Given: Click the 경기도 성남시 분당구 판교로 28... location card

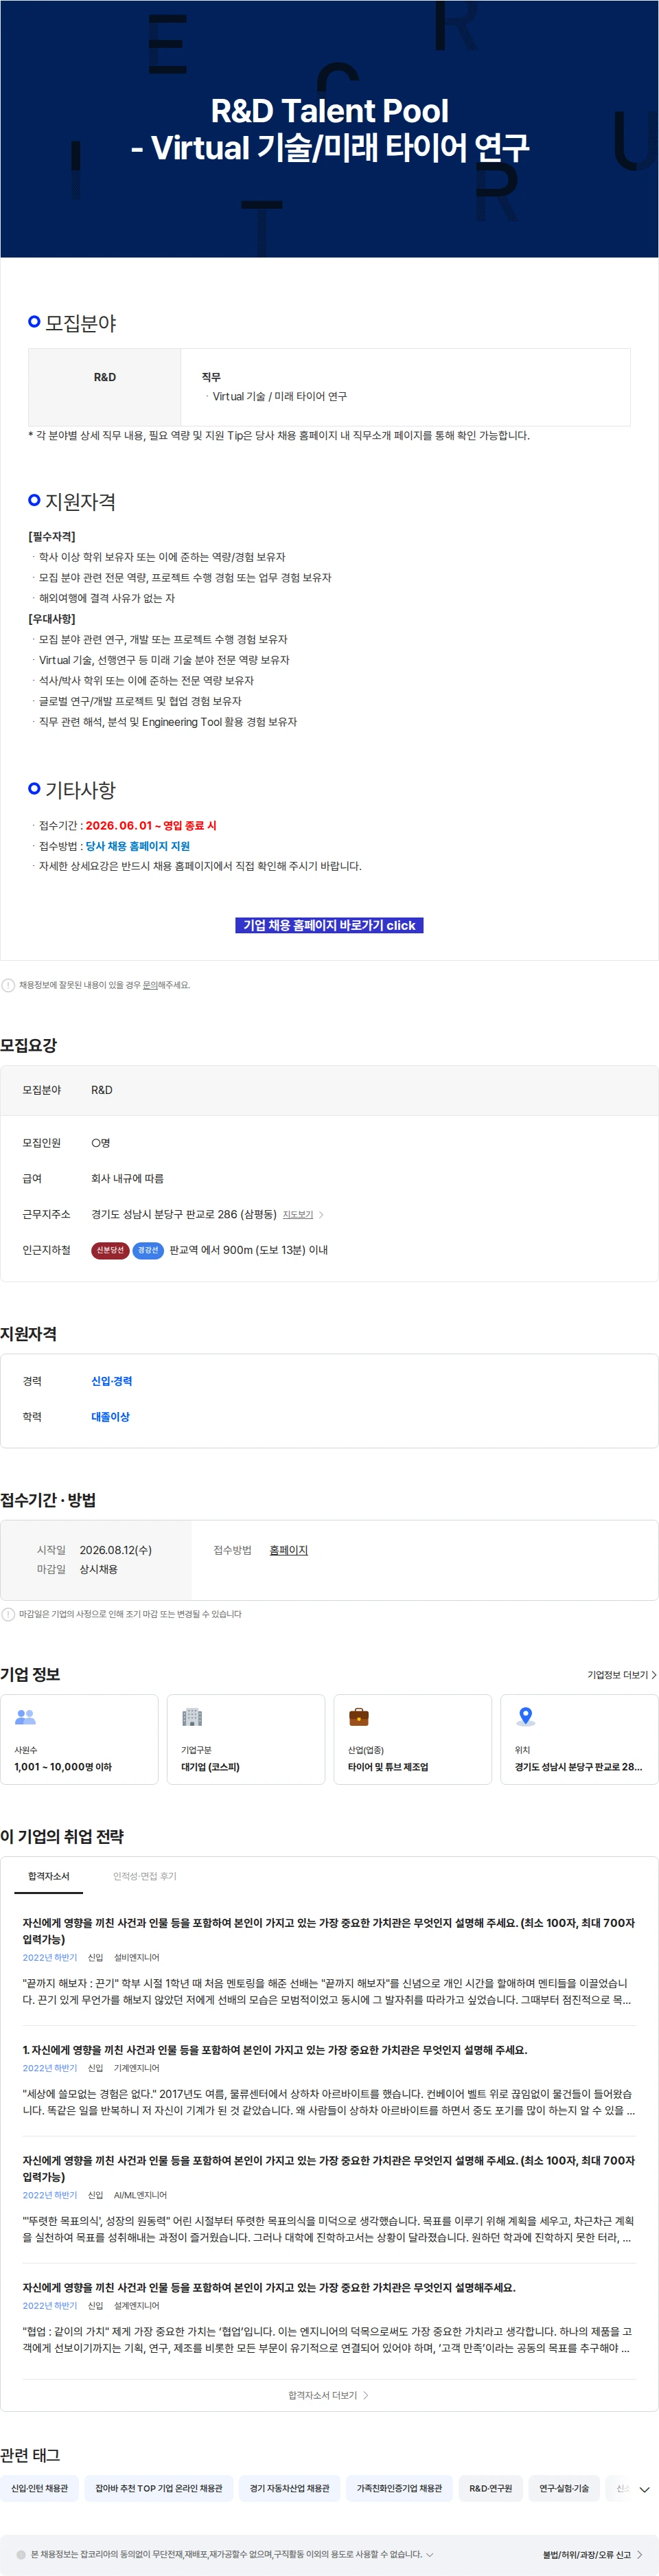Looking at the screenshot, I should (579, 1739).
